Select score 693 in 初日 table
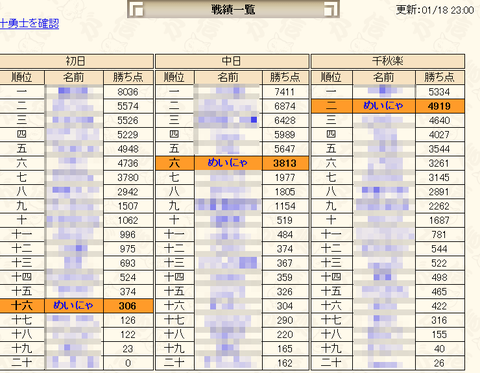 [x=128, y=263]
